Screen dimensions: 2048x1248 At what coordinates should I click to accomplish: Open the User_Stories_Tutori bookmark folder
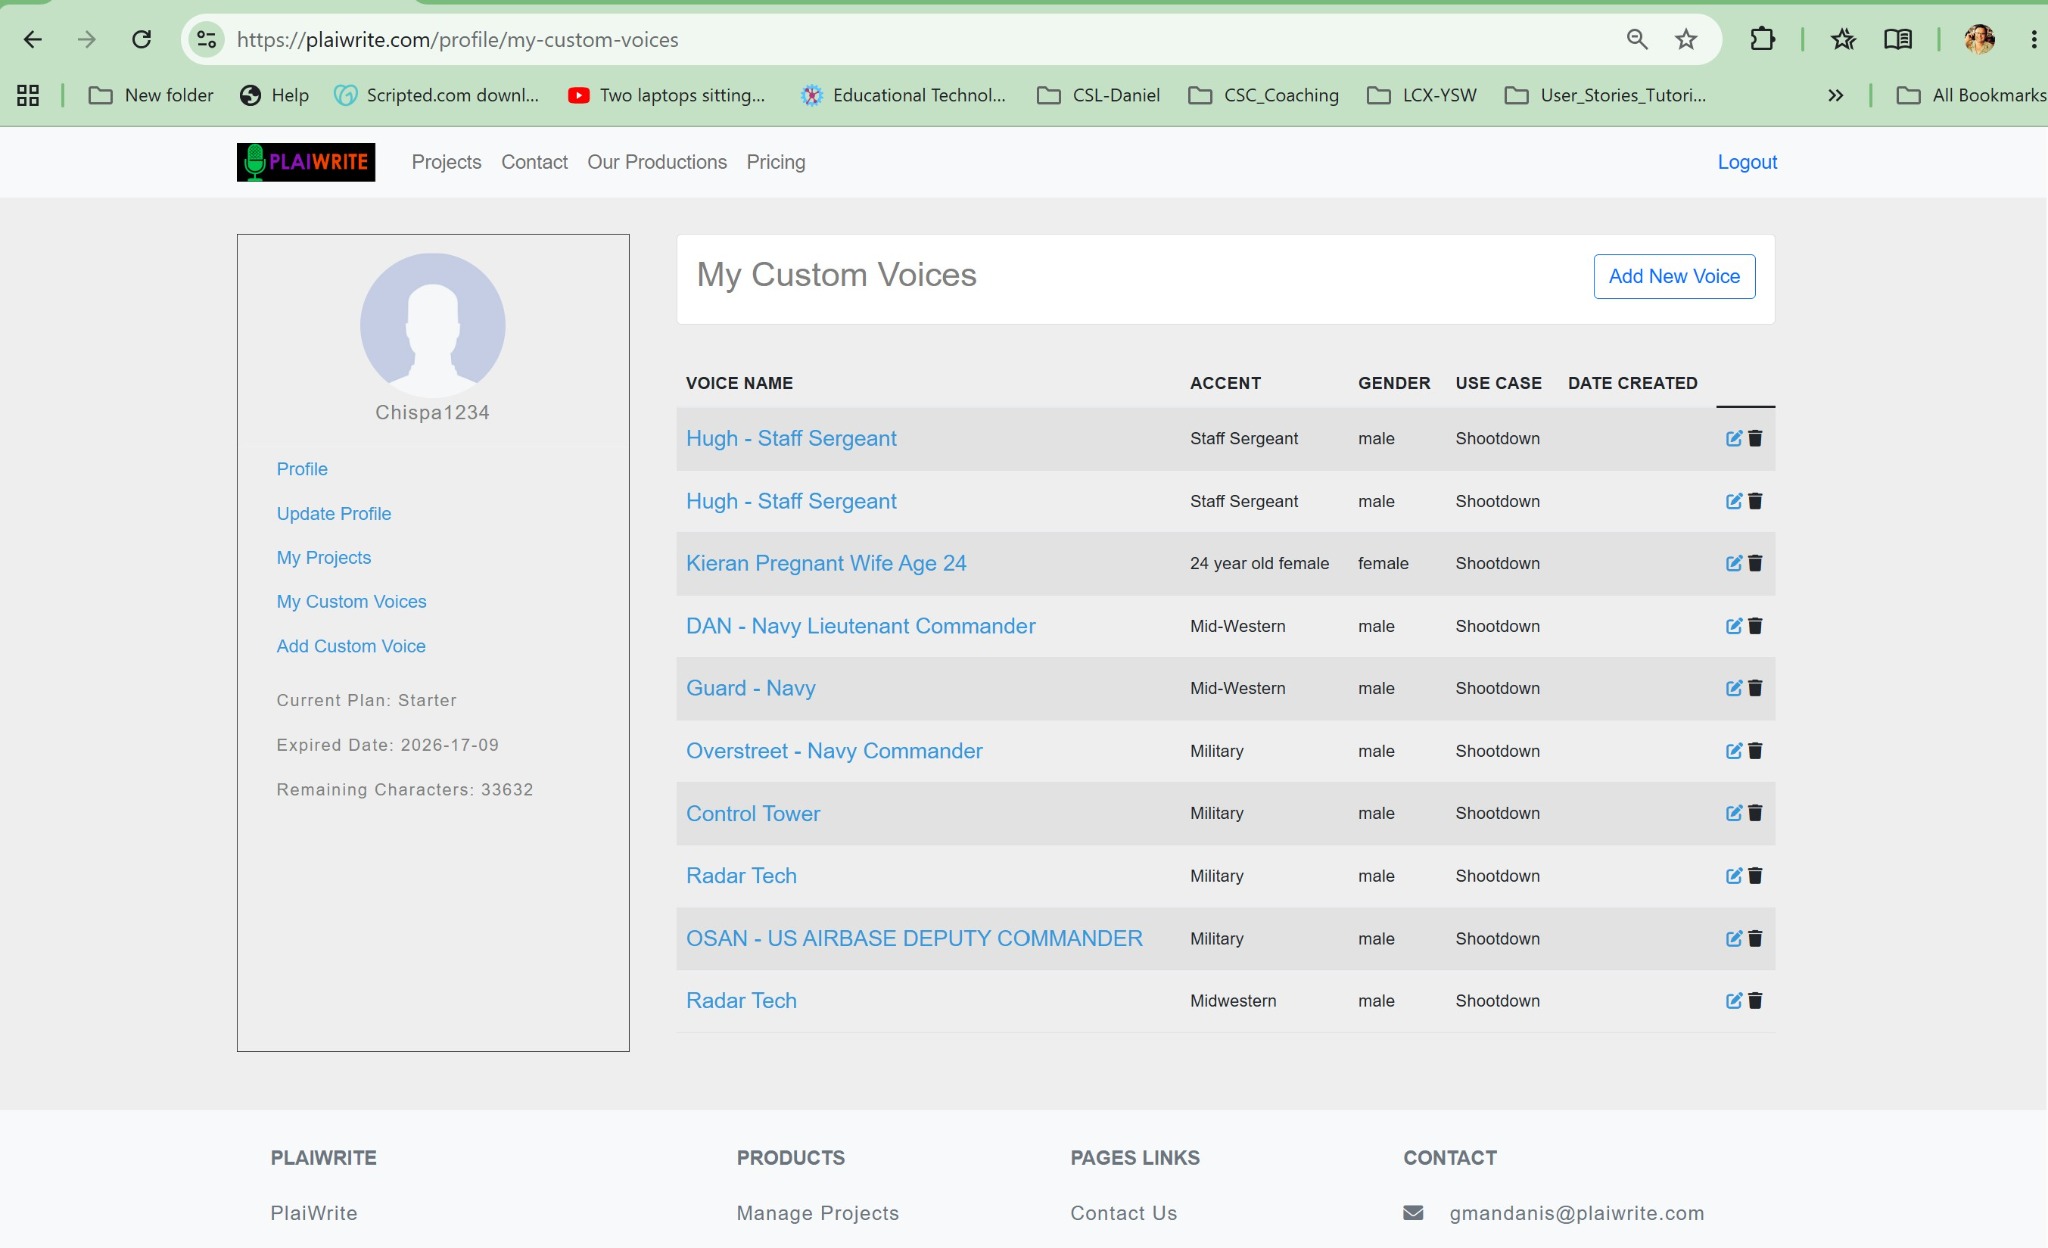1606,95
